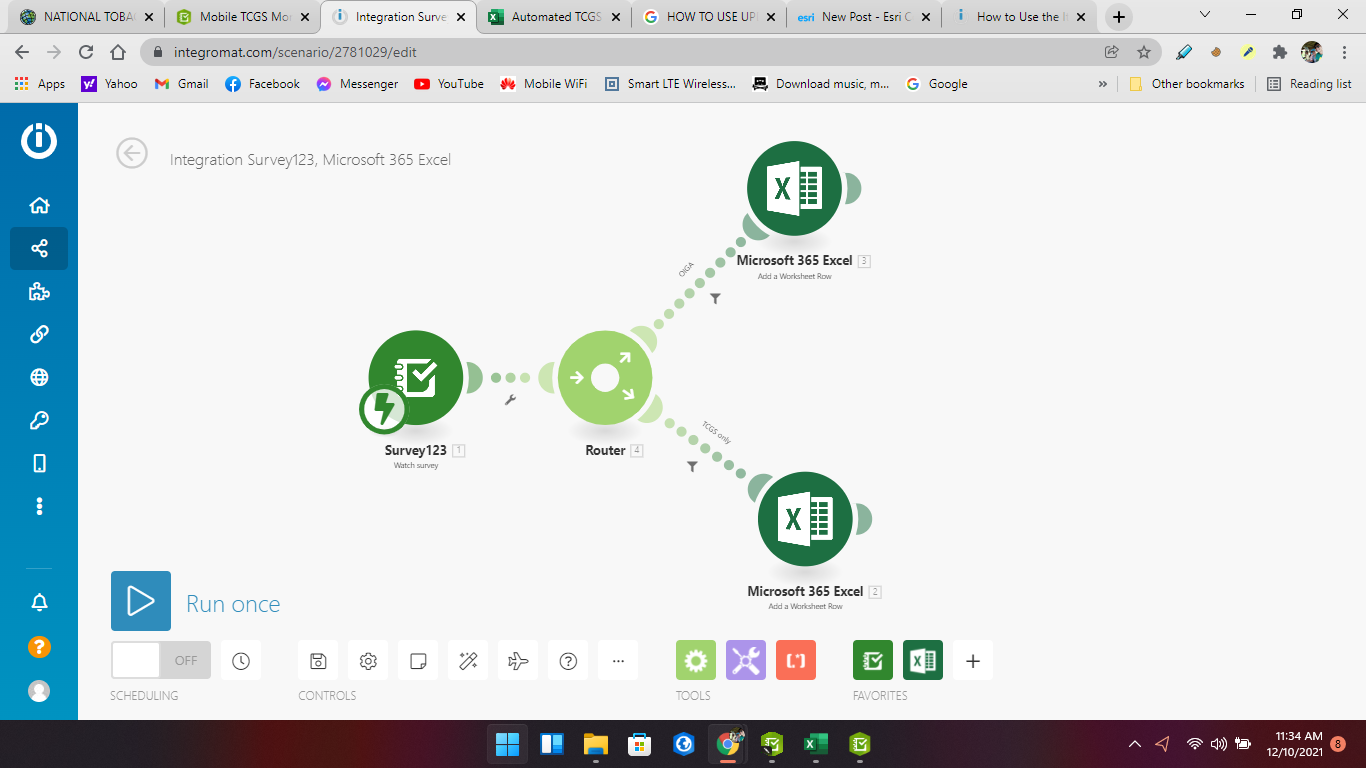Open the red Text parser tool icon
The width and height of the screenshot is (1366, 768).
click(x=796, y=661)
